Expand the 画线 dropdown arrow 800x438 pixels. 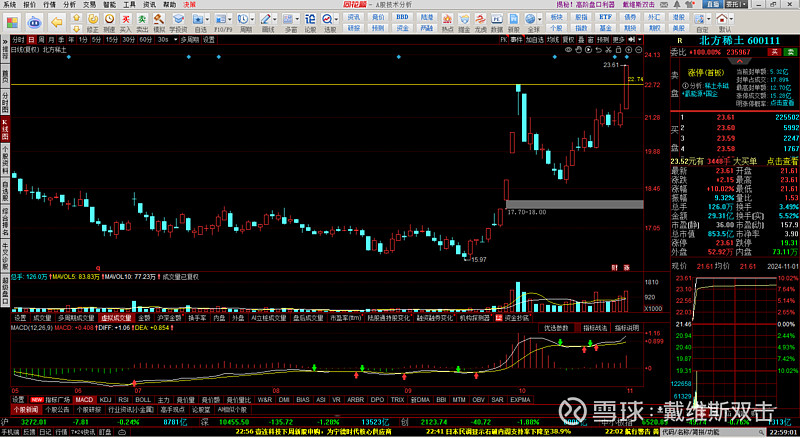274,19
